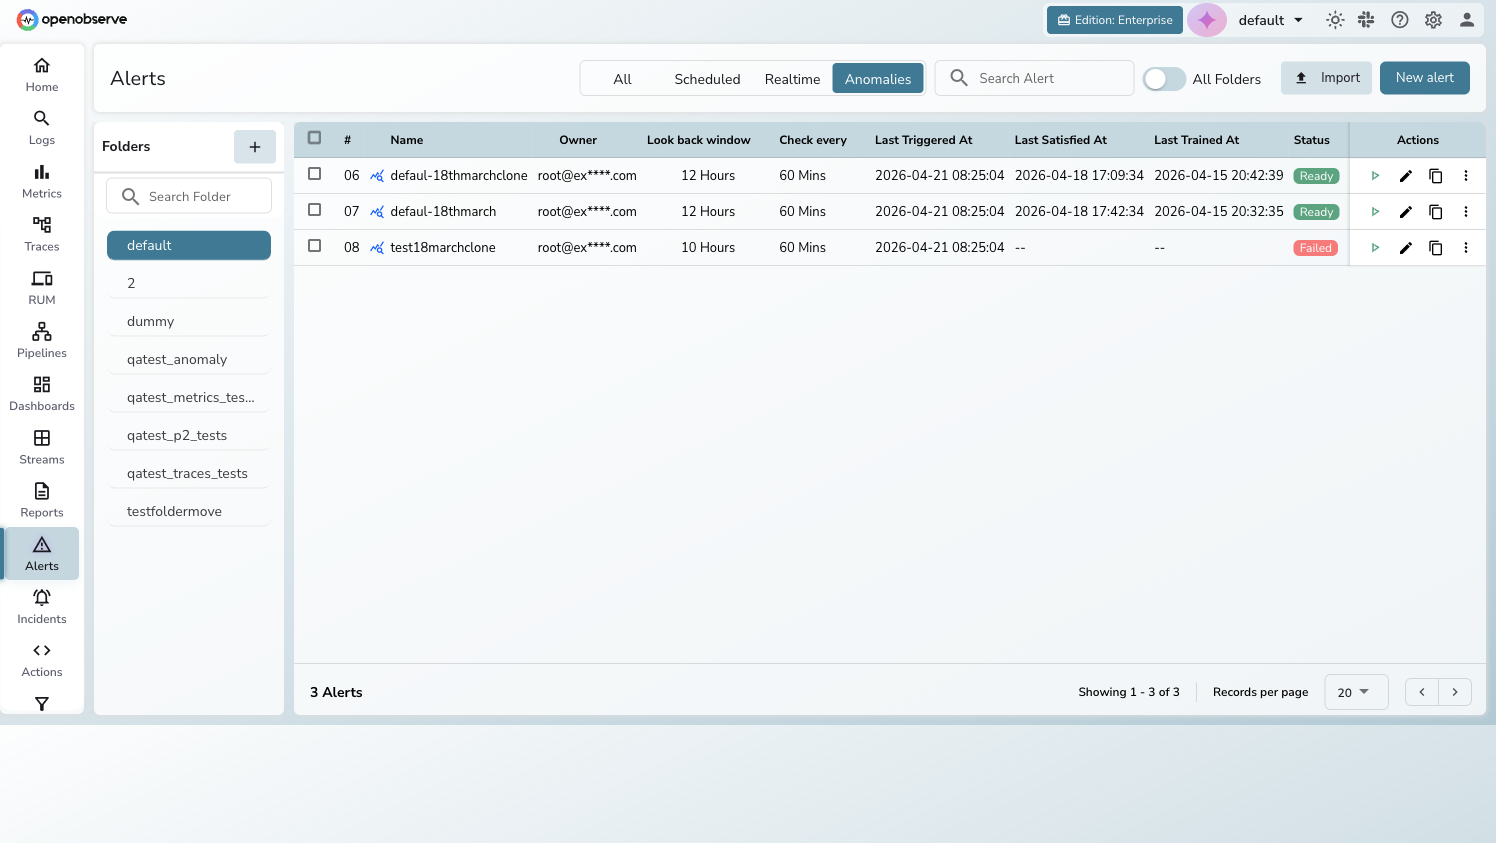This screenshot has height=843, width=1496.
Task: Open the Incidents bell icon
Action: point(41,597)
